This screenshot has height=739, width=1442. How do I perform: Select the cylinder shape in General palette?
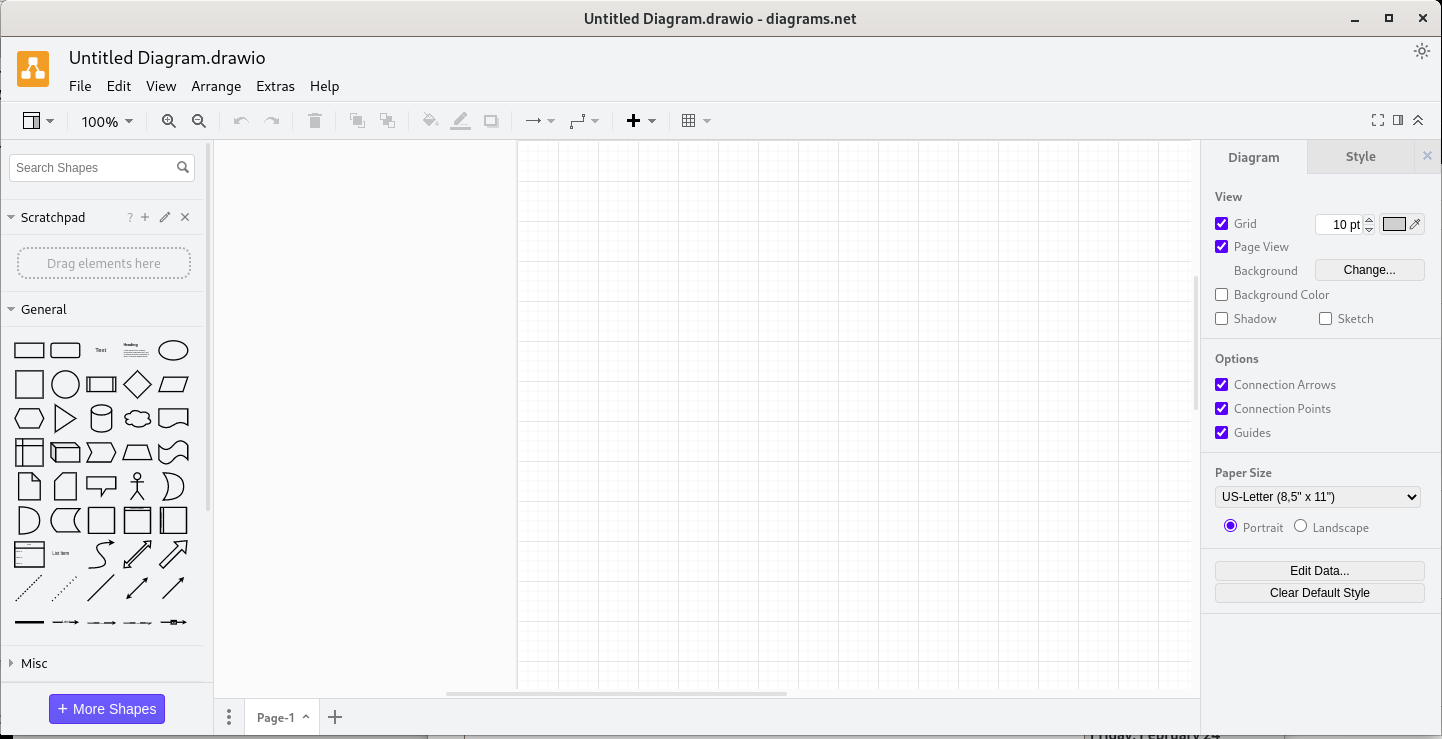point(101,418)
